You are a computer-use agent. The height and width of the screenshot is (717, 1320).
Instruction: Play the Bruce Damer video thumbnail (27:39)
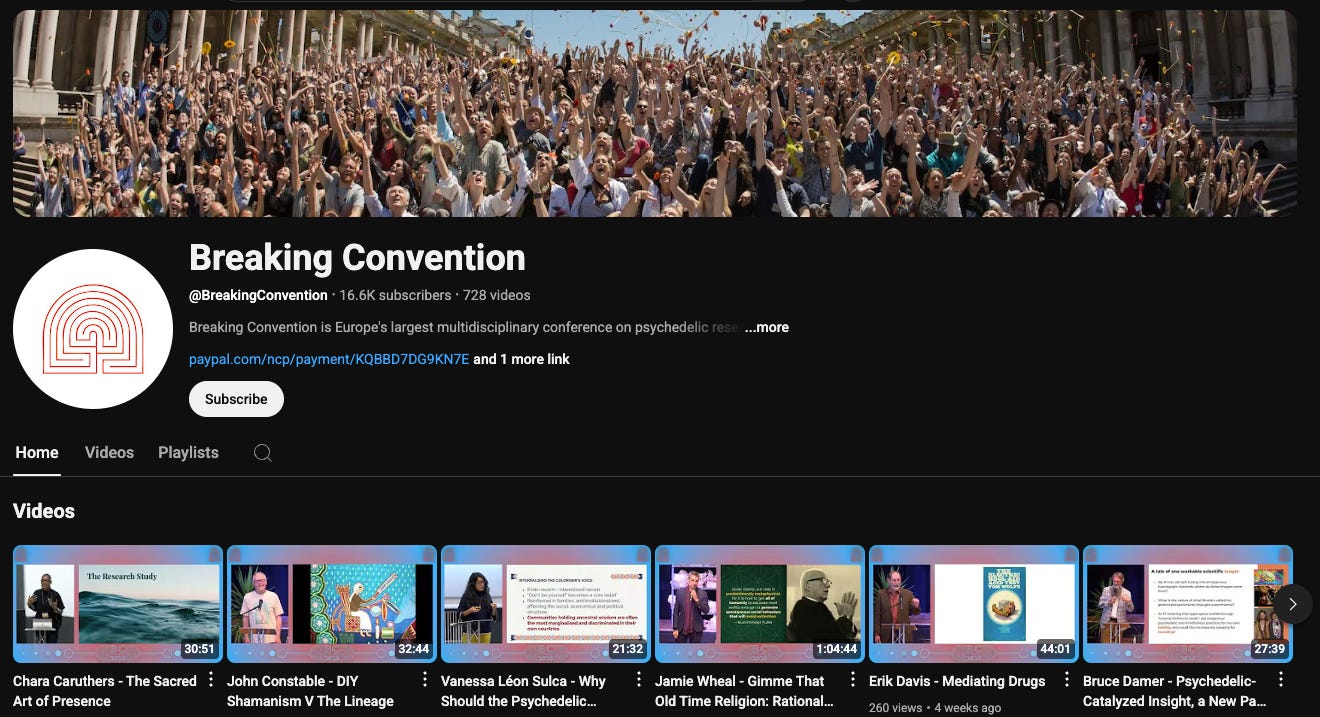tap(1188, 604)
